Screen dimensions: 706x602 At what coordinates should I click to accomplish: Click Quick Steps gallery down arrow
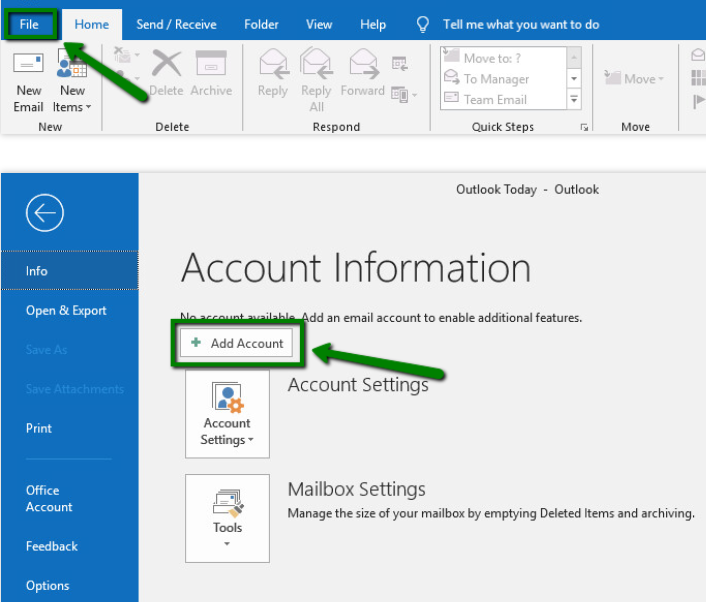[x=574, y=79]
